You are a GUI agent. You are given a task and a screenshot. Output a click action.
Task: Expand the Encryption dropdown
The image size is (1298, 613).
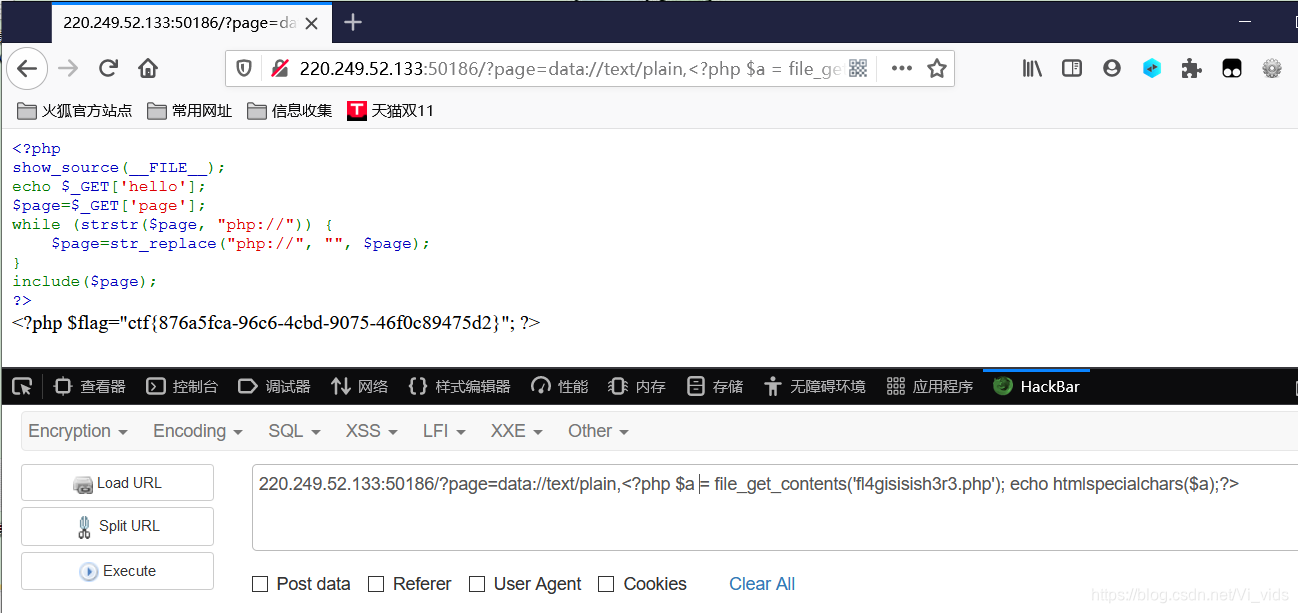pos(78,431)
